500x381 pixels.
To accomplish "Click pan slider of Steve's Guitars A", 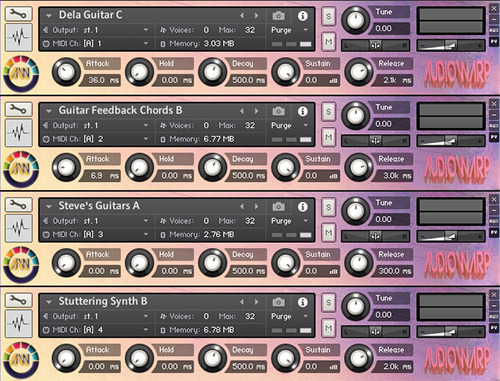I will tap(375, 236).
